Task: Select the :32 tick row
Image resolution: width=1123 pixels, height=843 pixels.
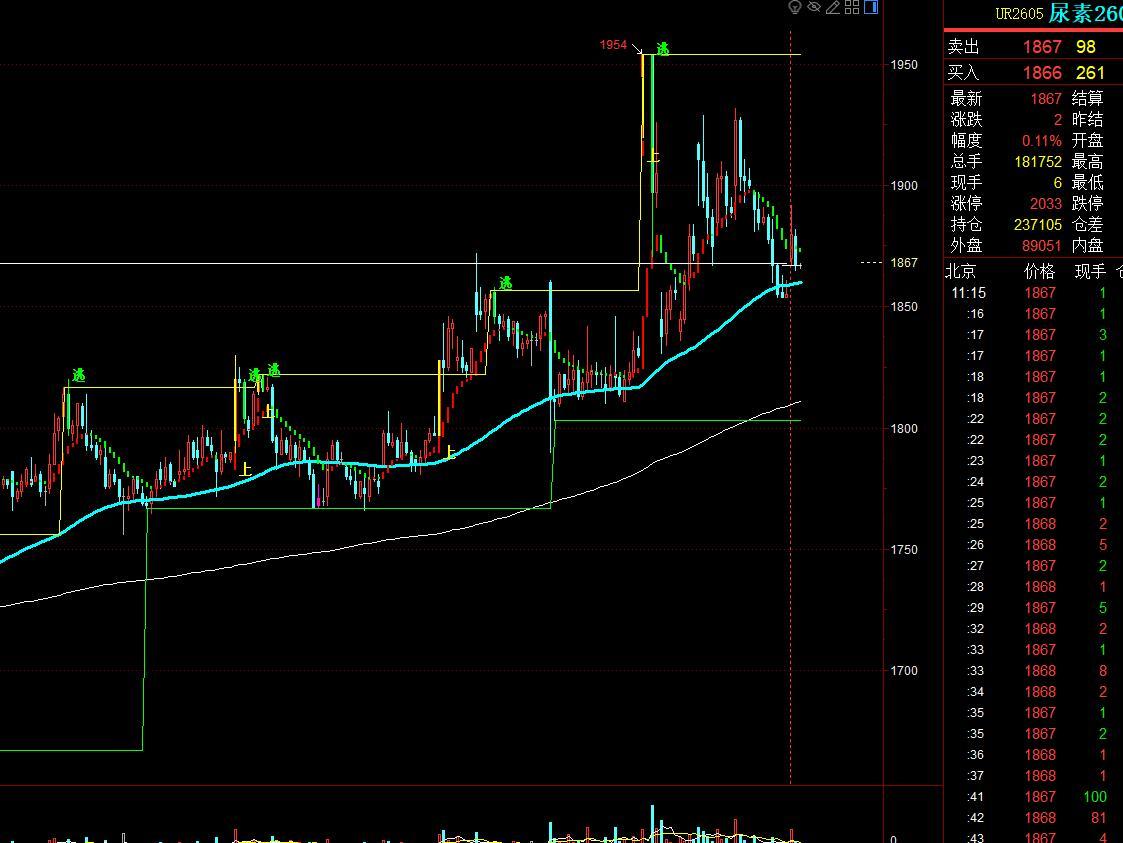Action: click(x=1033, y=629)
